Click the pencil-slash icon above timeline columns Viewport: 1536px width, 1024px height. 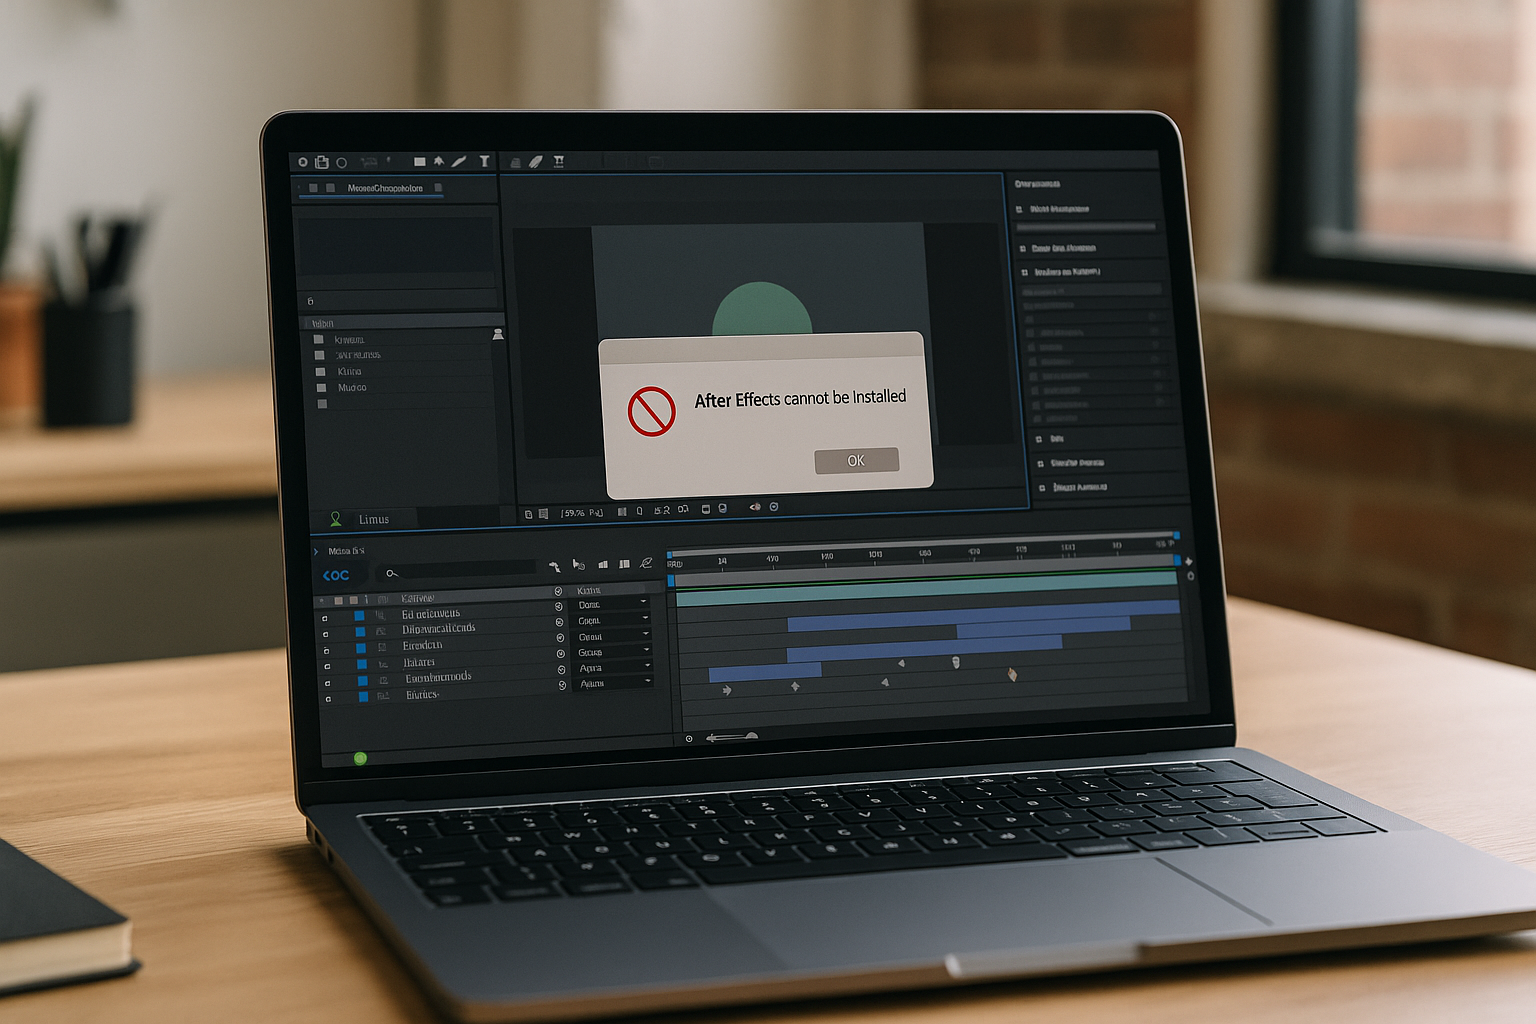646,563
